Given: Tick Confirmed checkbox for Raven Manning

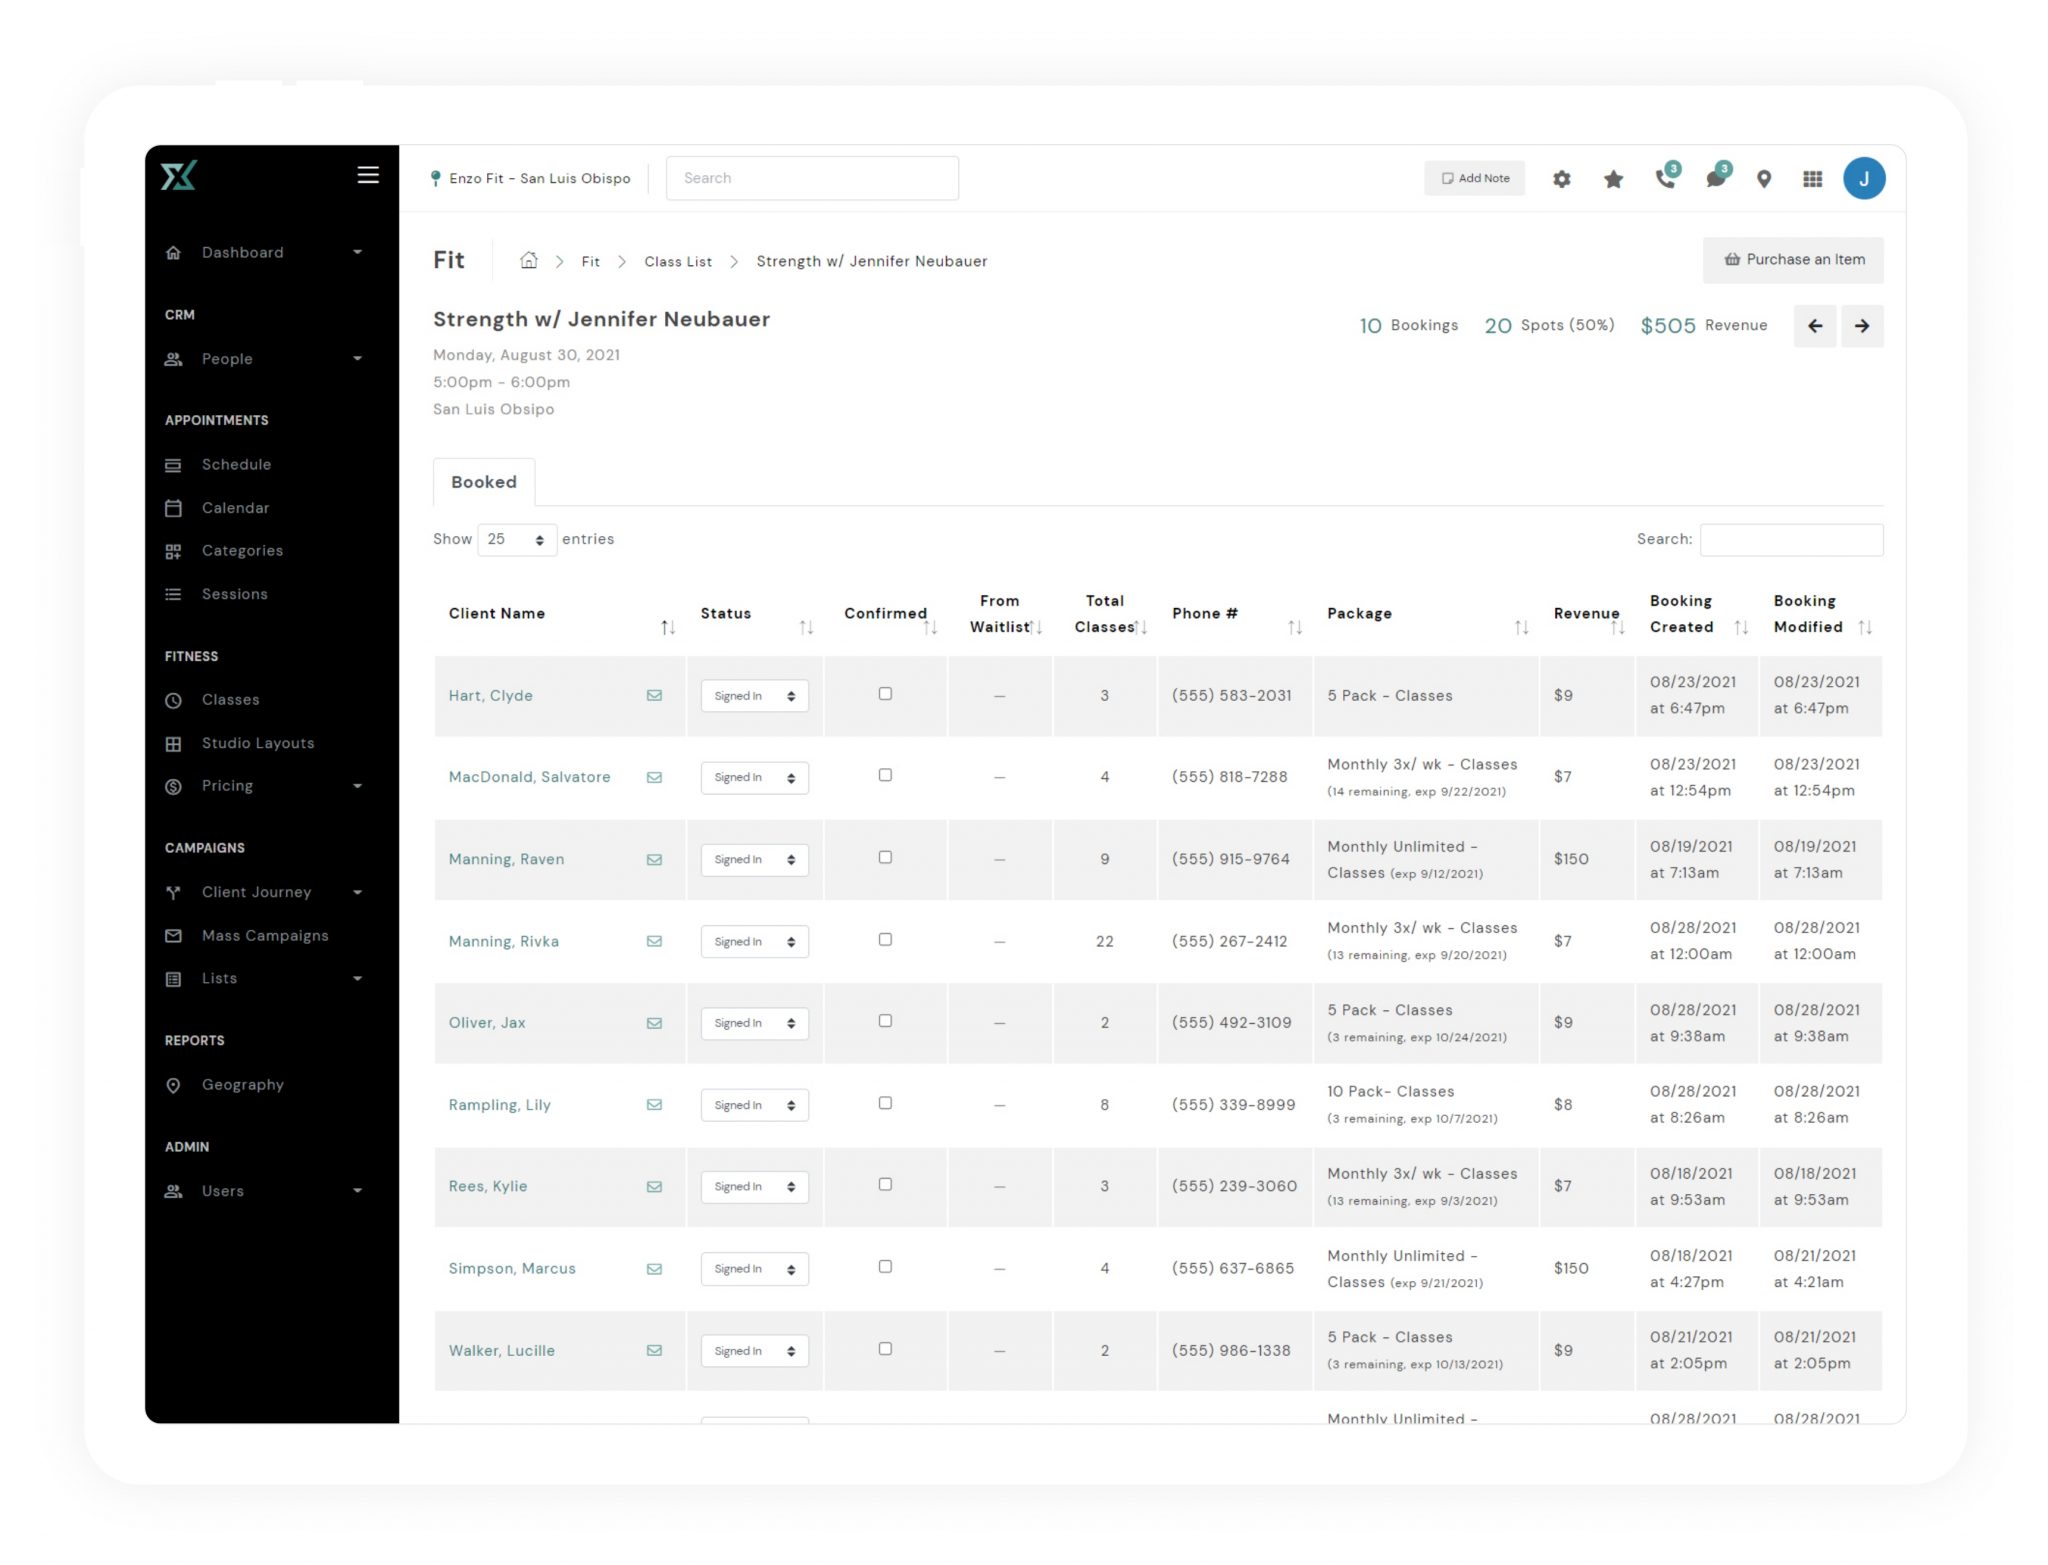Looking at the screenshot, I should point(885,858).
